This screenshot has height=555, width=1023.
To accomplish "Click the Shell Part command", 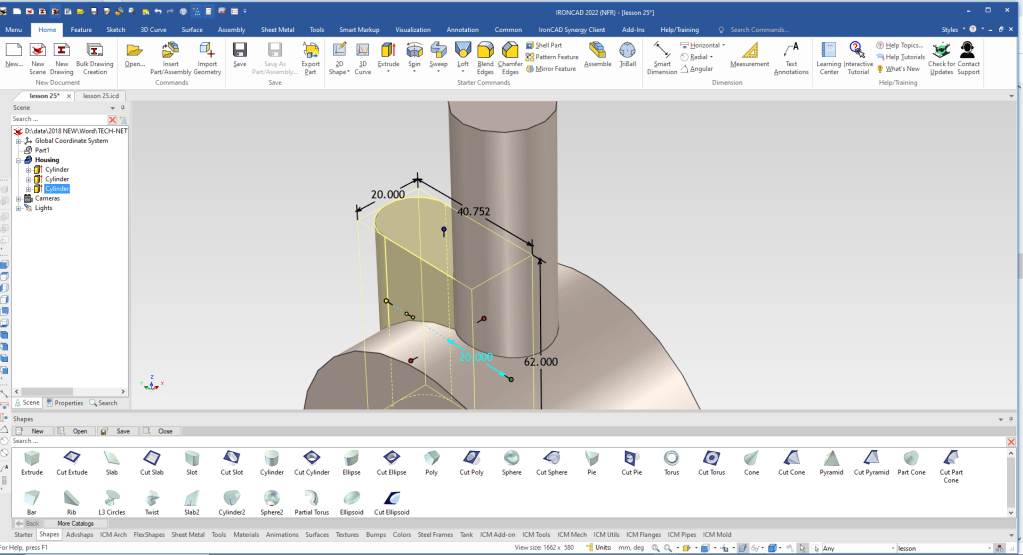I will [548, 45].
